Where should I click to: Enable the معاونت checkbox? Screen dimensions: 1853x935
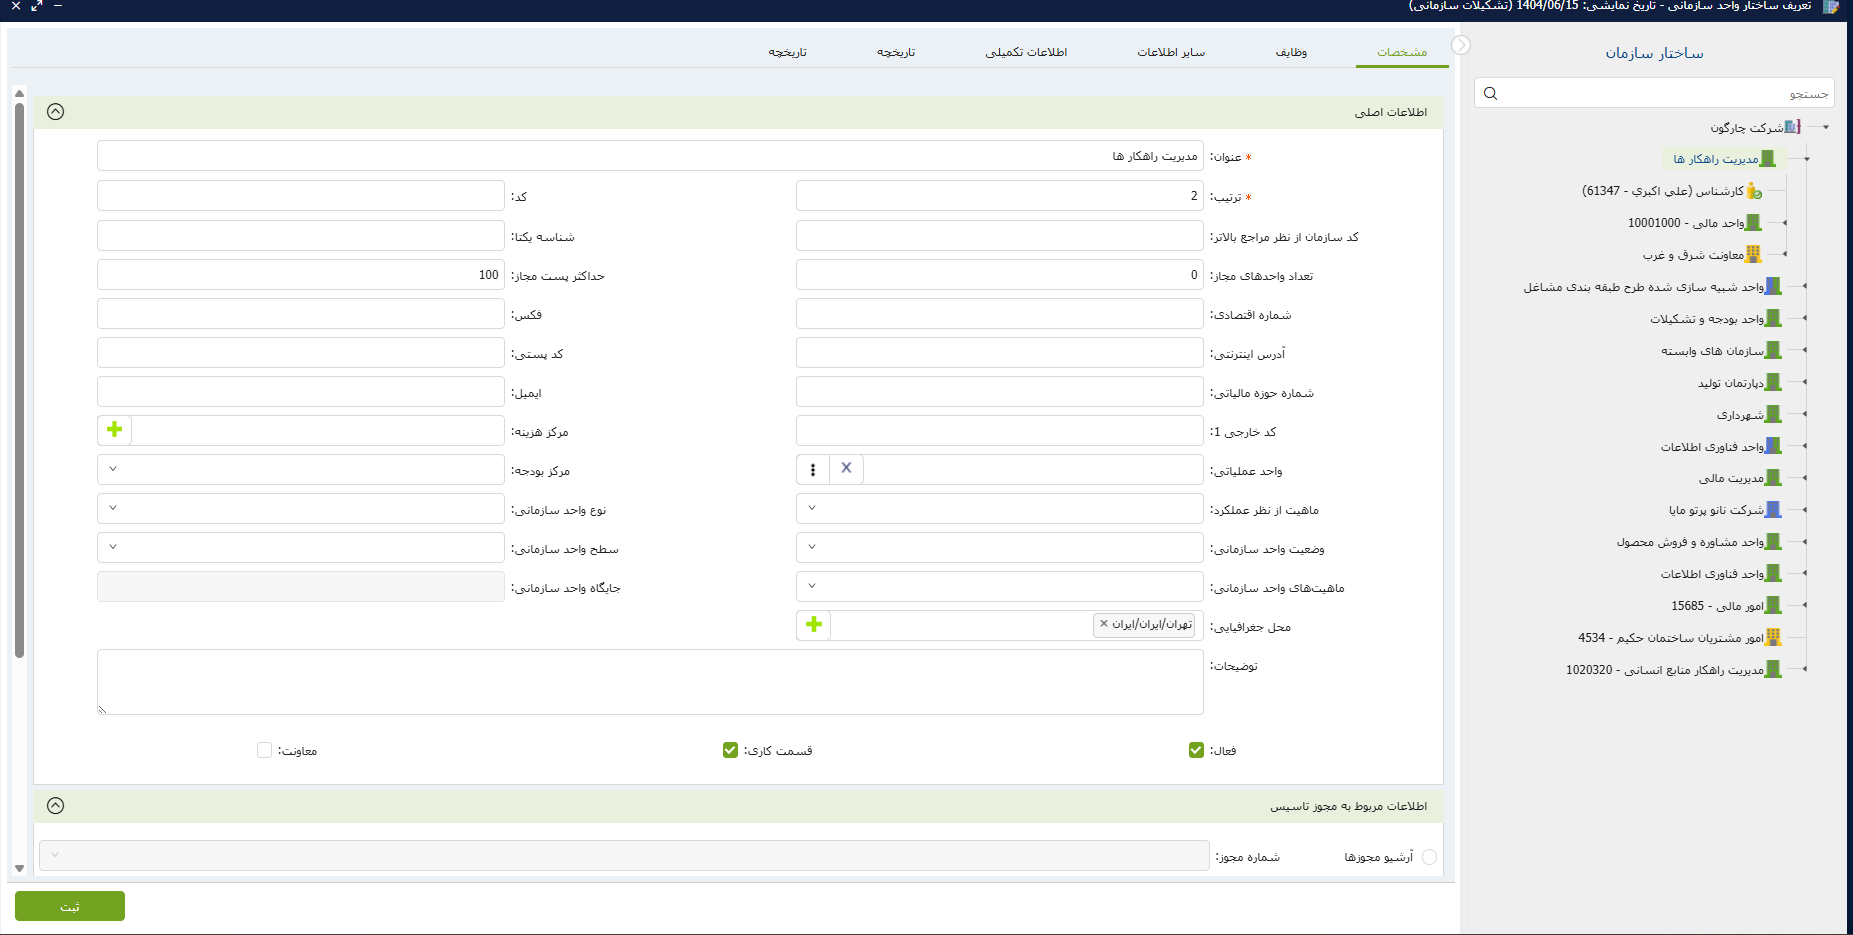coord(264,750)
